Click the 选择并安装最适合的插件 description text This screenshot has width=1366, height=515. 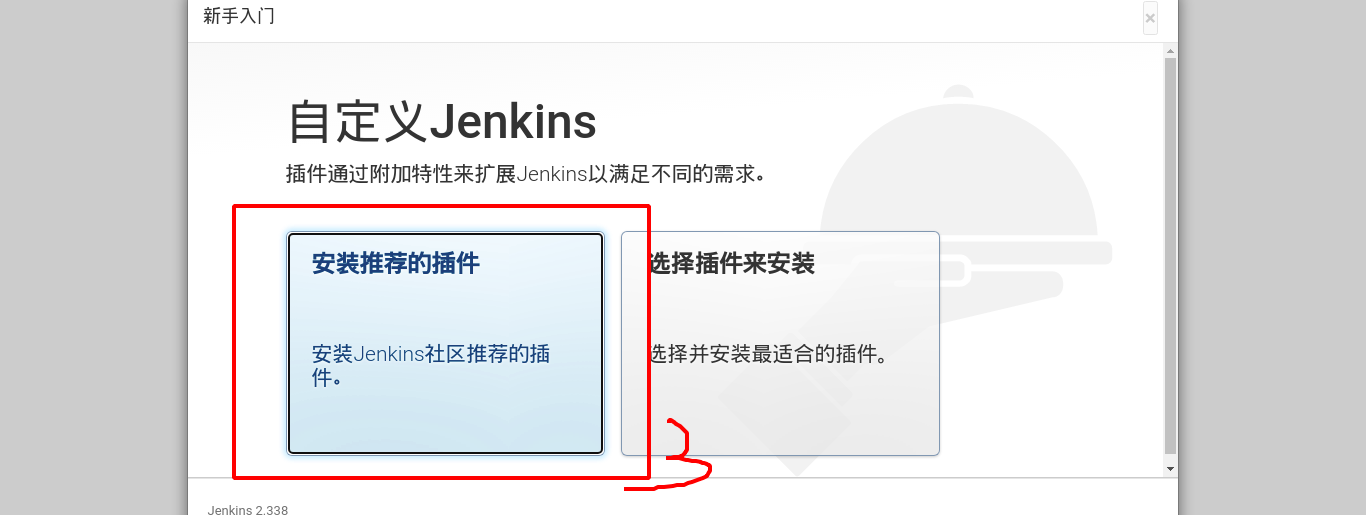click(768, 354)
